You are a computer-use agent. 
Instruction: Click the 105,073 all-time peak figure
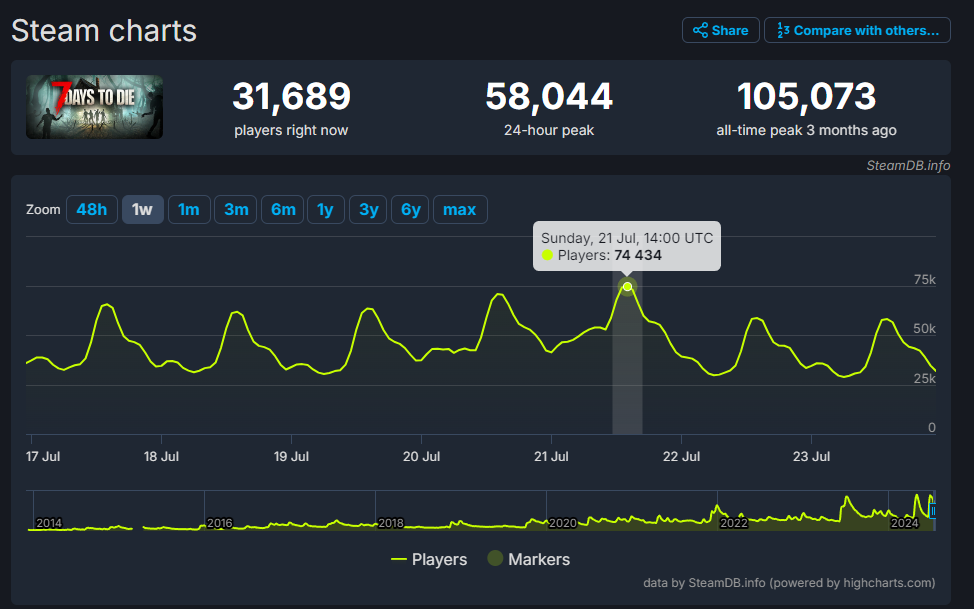click(x=806, y=96)
